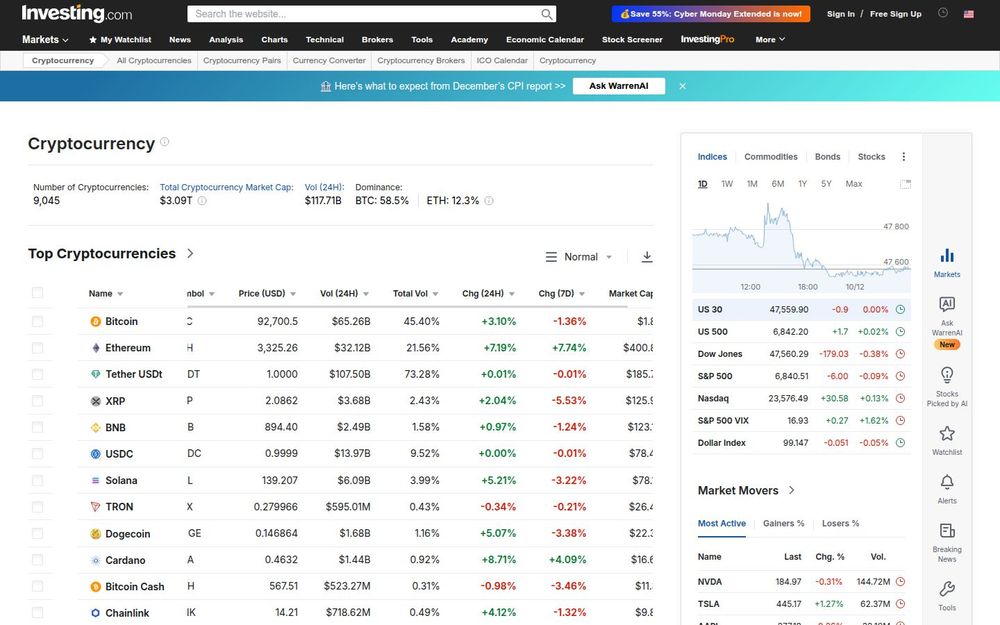
Task: Toggle select-all checkbox in table header
Action: (38, 293)
